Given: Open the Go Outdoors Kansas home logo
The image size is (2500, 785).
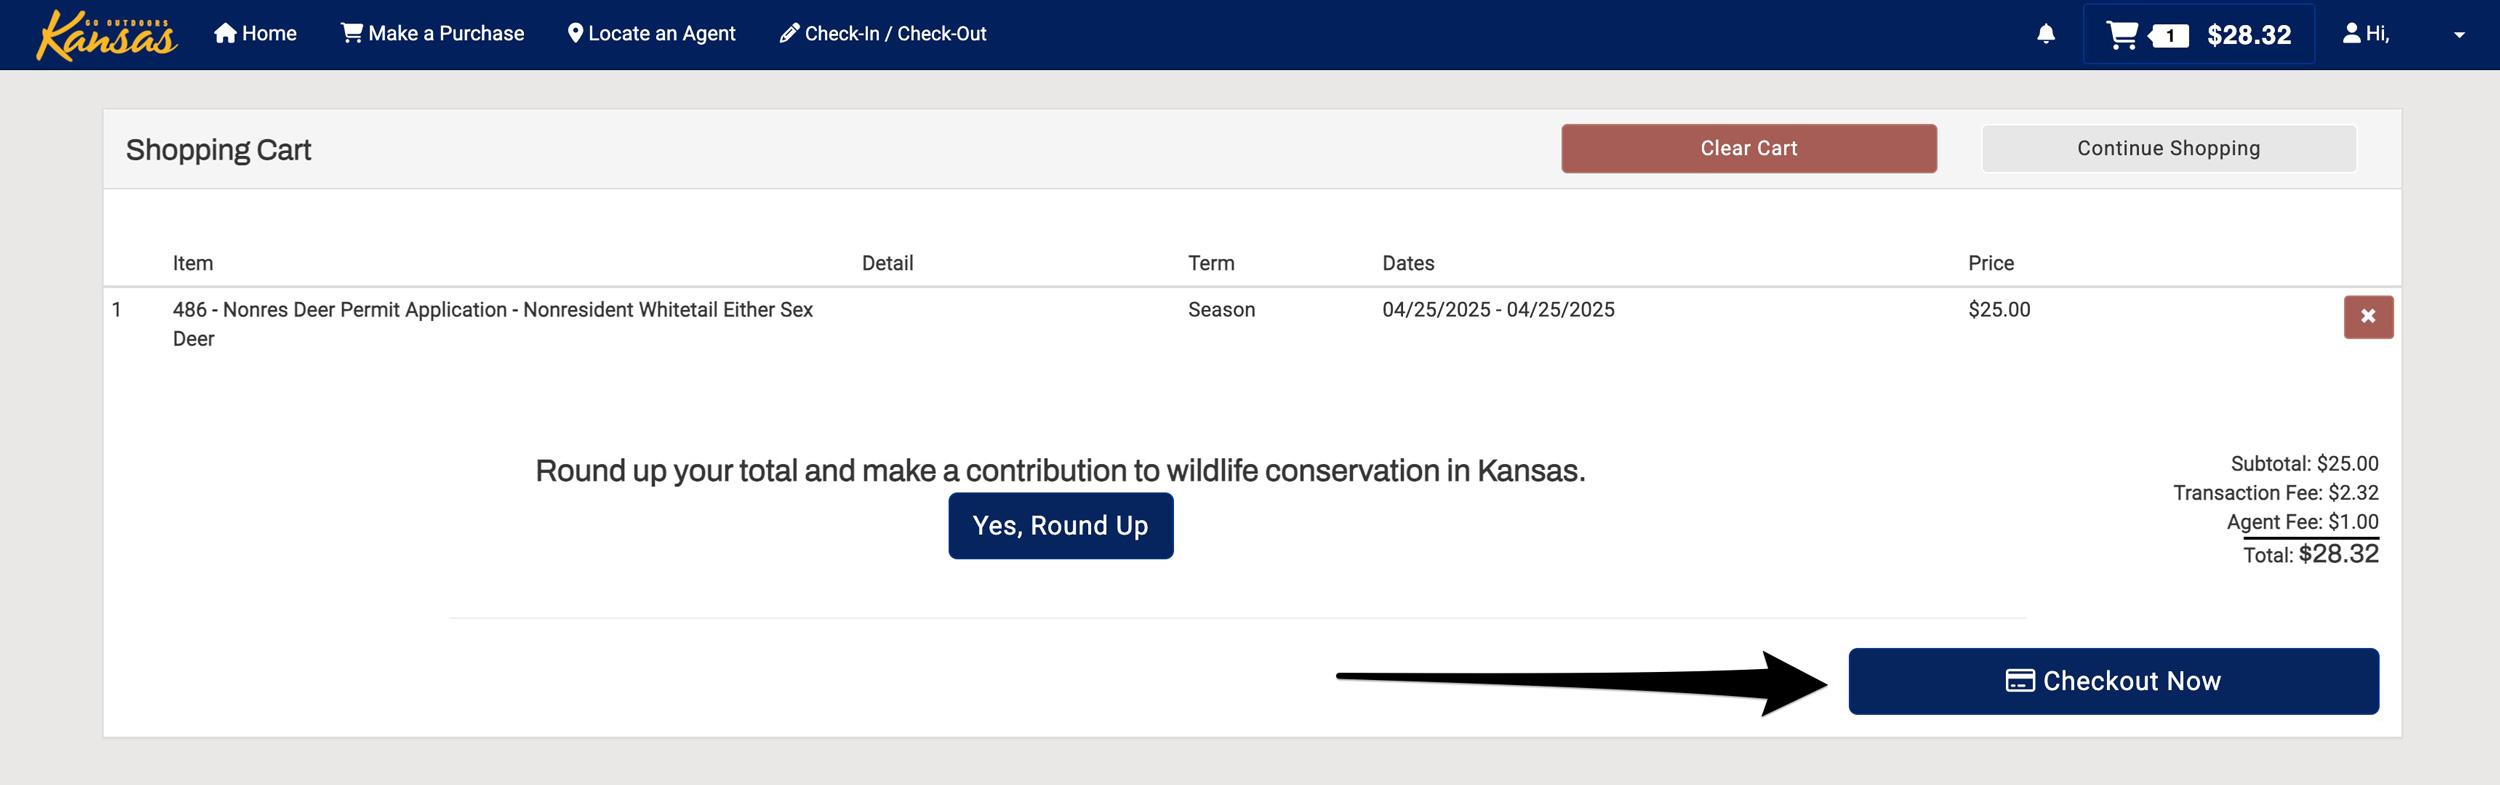Looking at the screenshot, I should click(107, 35).
